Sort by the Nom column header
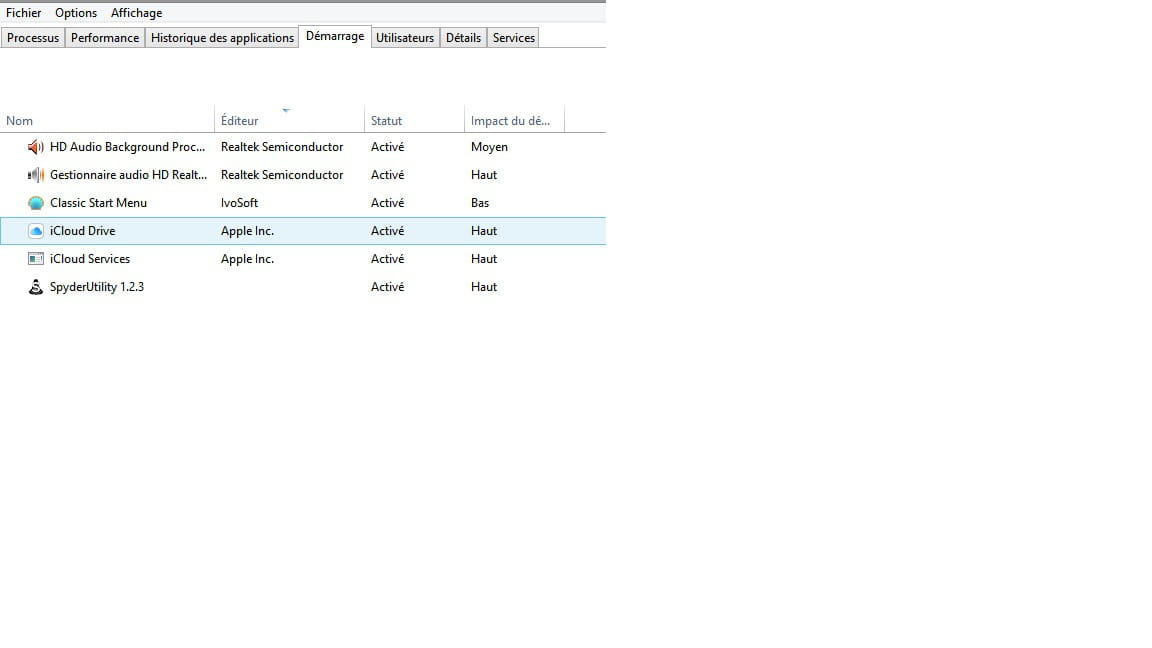 (x=107, y=120)
